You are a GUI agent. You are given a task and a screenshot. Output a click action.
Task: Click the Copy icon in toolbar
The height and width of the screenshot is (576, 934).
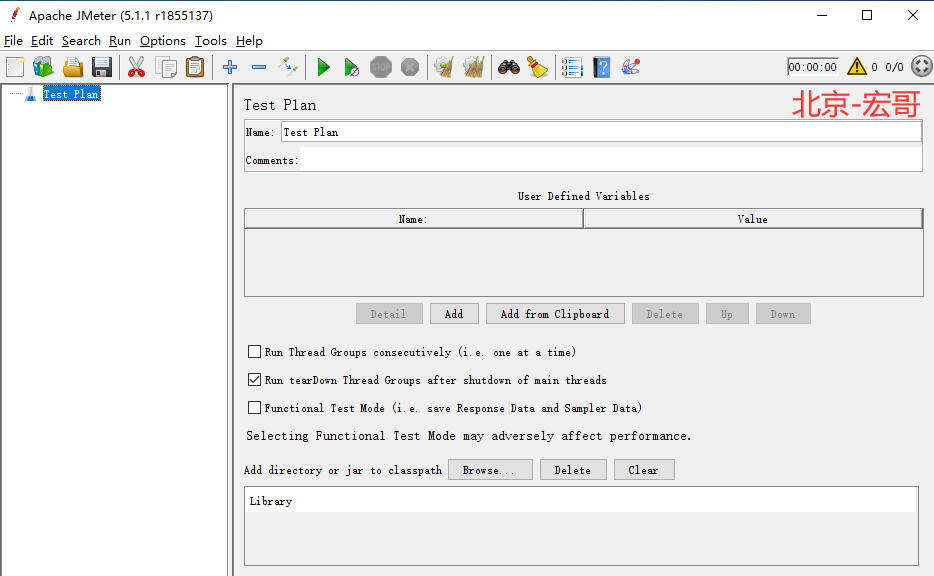tap(166, 67)
